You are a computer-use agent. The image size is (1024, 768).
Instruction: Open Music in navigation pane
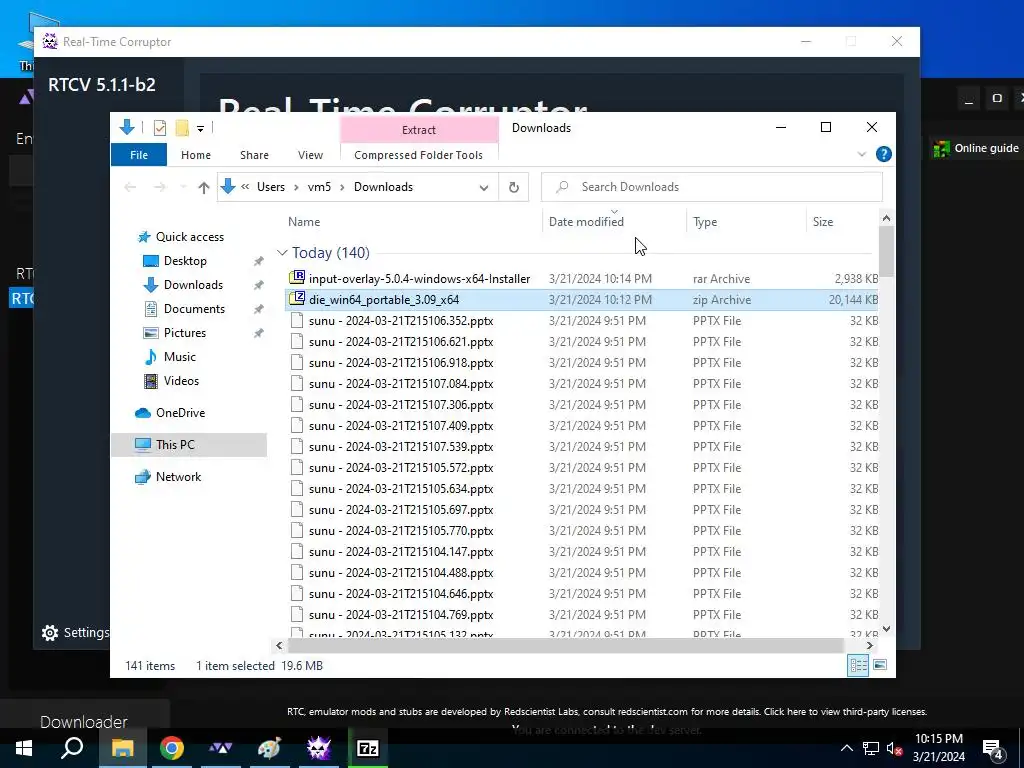[180, 357]
